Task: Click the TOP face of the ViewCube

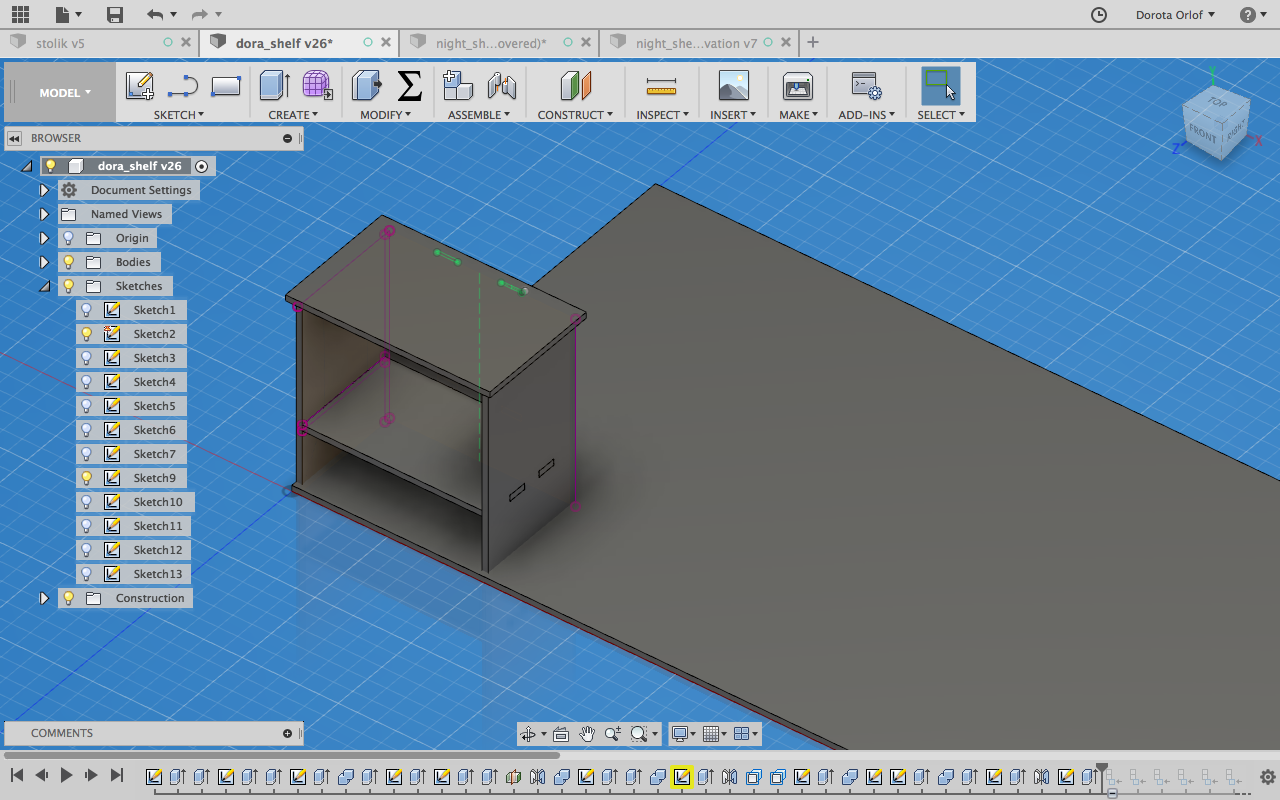Action: tap(1217, 103)
